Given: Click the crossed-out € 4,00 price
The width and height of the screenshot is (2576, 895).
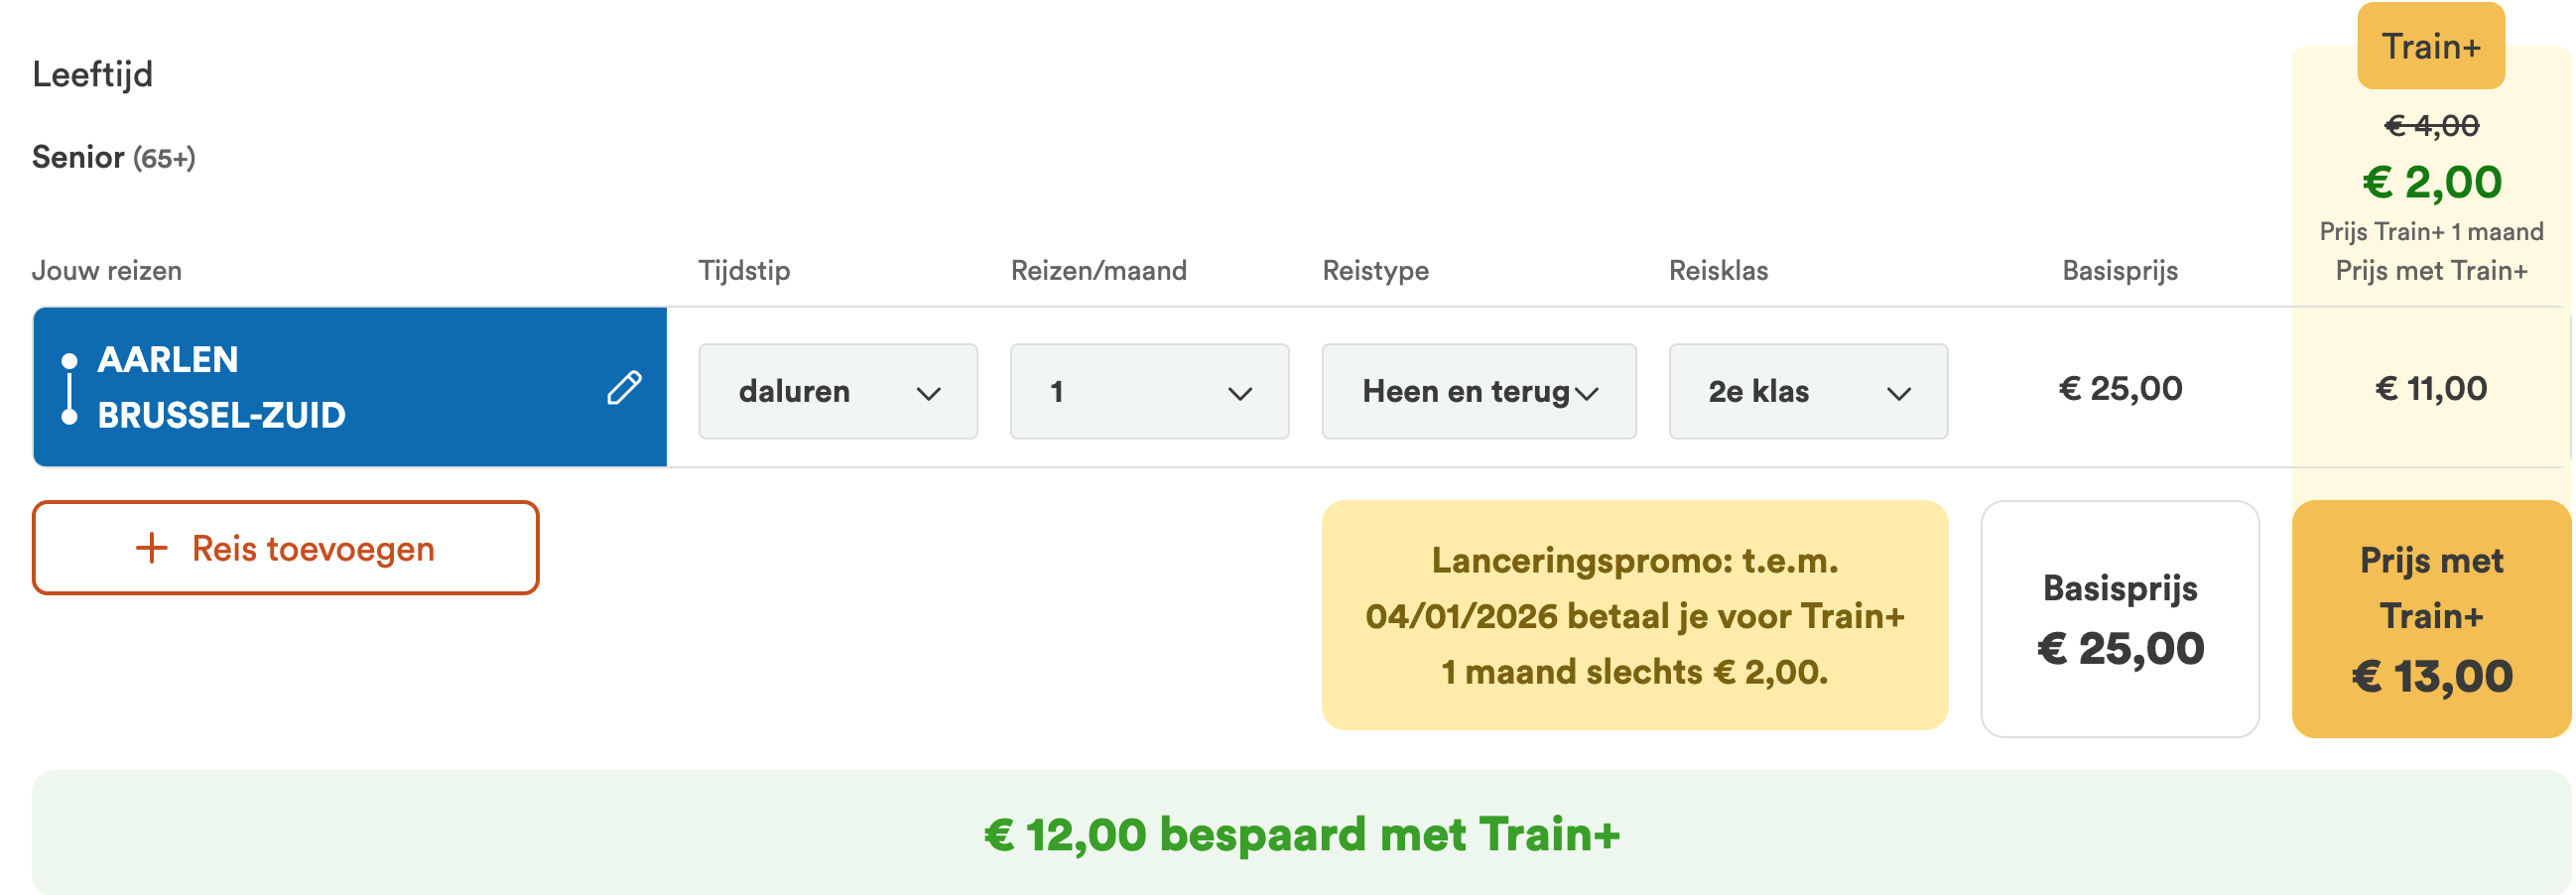Looking at the screenshot, I should point(2431,126).
